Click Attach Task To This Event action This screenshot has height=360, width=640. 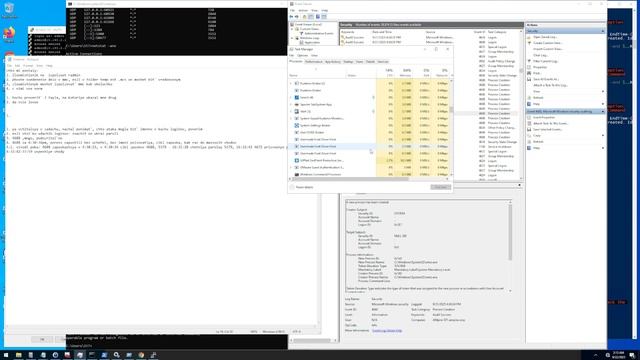tap(551, 123)
